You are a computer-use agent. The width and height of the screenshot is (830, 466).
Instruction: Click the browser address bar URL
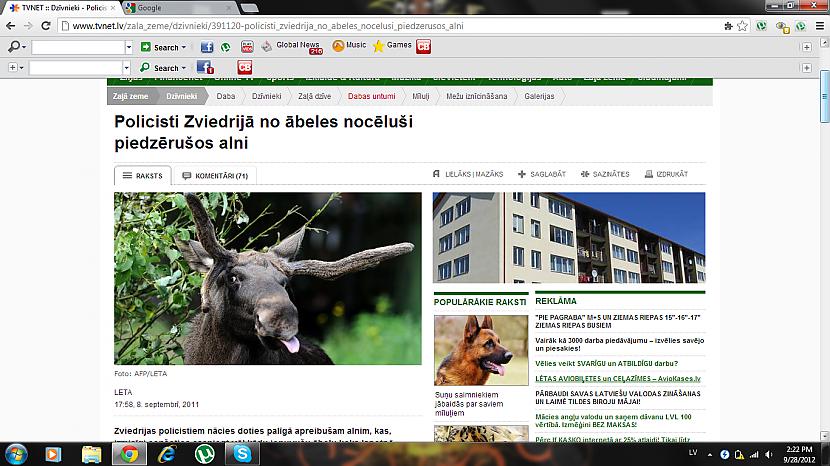(268, 25)
